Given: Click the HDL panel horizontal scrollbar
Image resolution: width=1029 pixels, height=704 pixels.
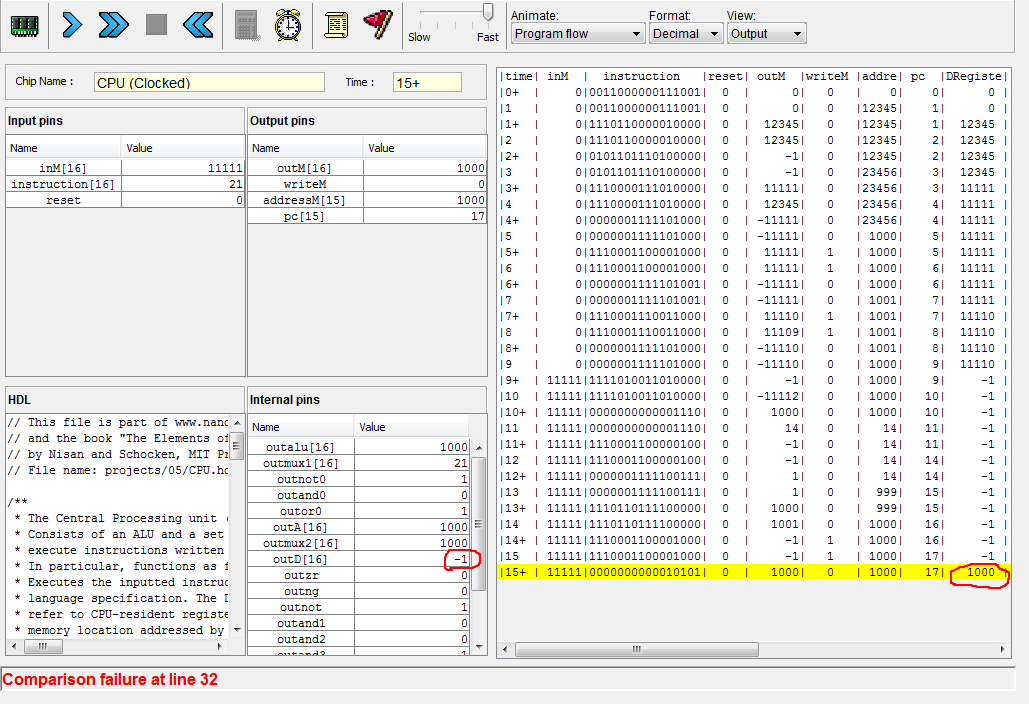Looking at the screenshot, I should tap(124, 647).
